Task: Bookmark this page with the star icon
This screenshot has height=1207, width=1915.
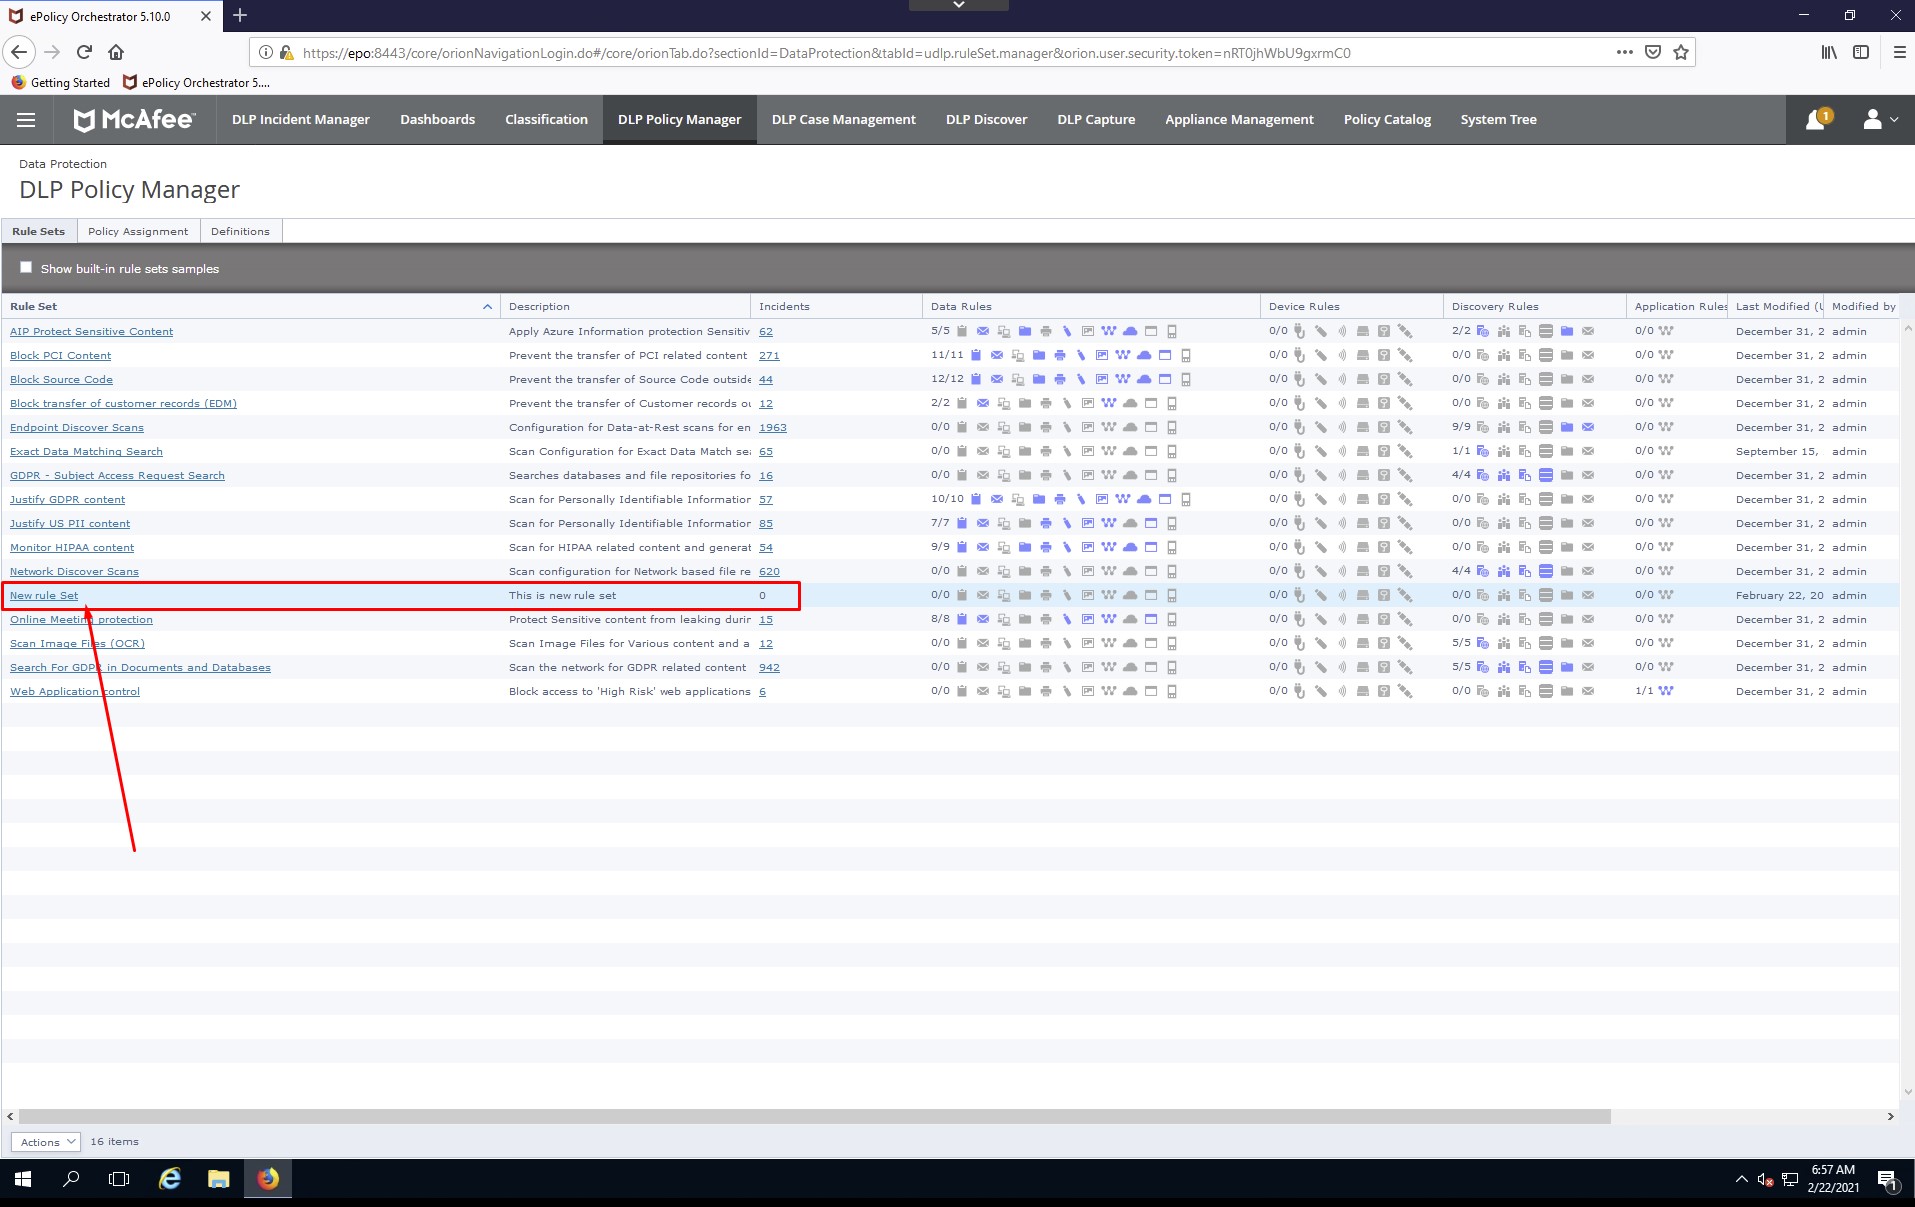Action: pyautogui.click(x=1681, y=52)
